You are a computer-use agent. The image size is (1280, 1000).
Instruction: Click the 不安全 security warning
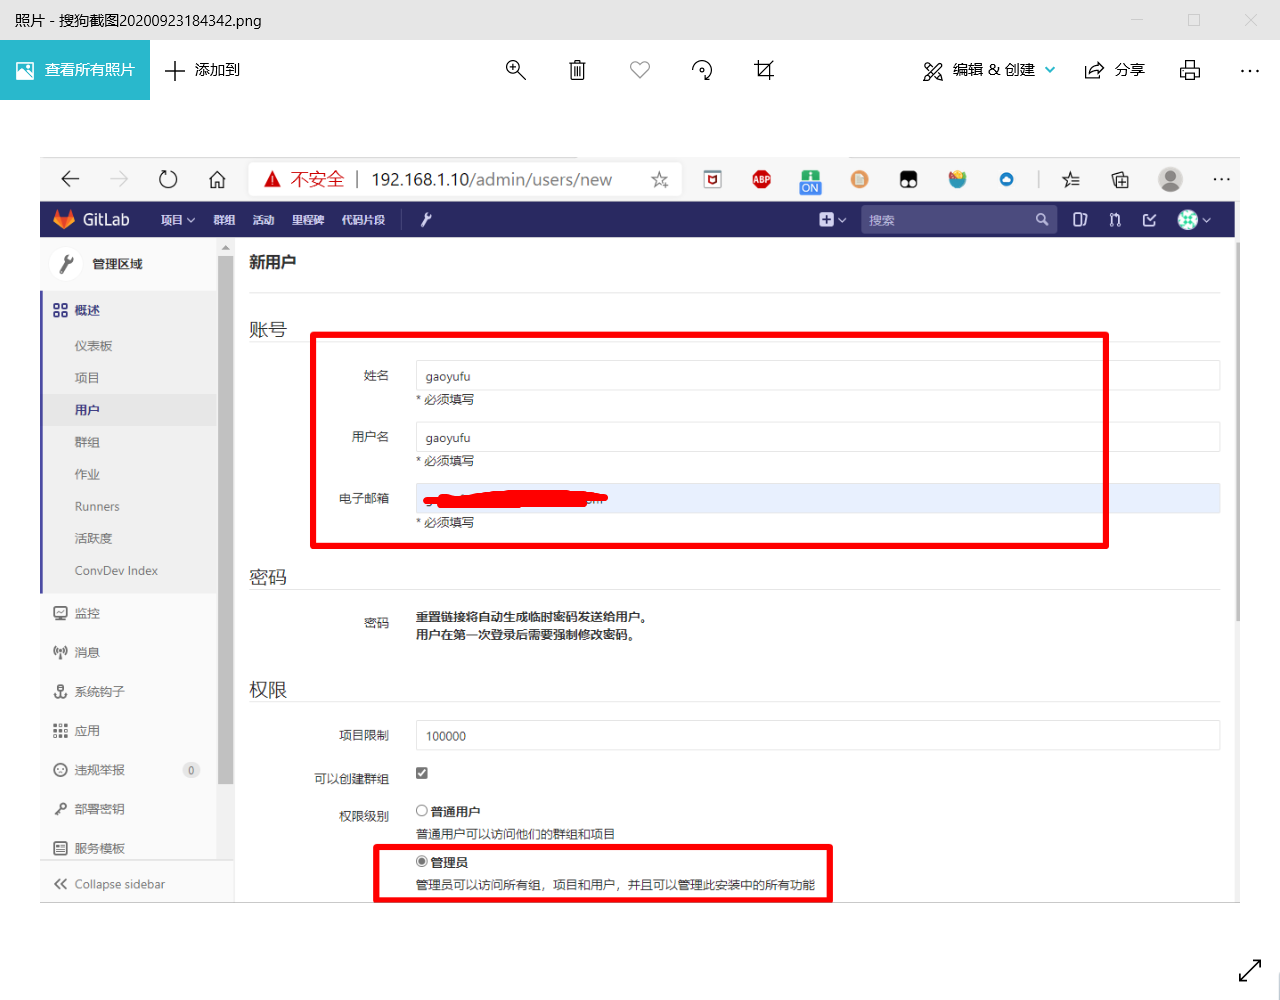click(304, 179)
